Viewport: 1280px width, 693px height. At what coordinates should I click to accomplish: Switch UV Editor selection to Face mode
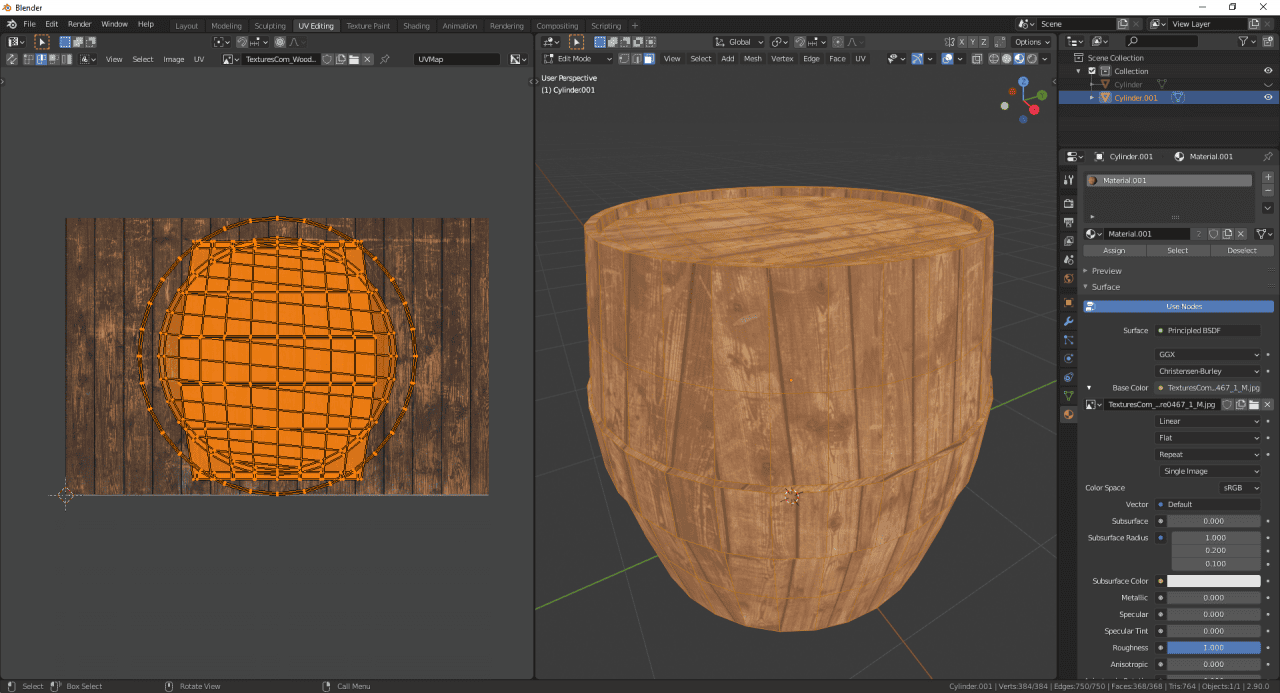(52, 59)
